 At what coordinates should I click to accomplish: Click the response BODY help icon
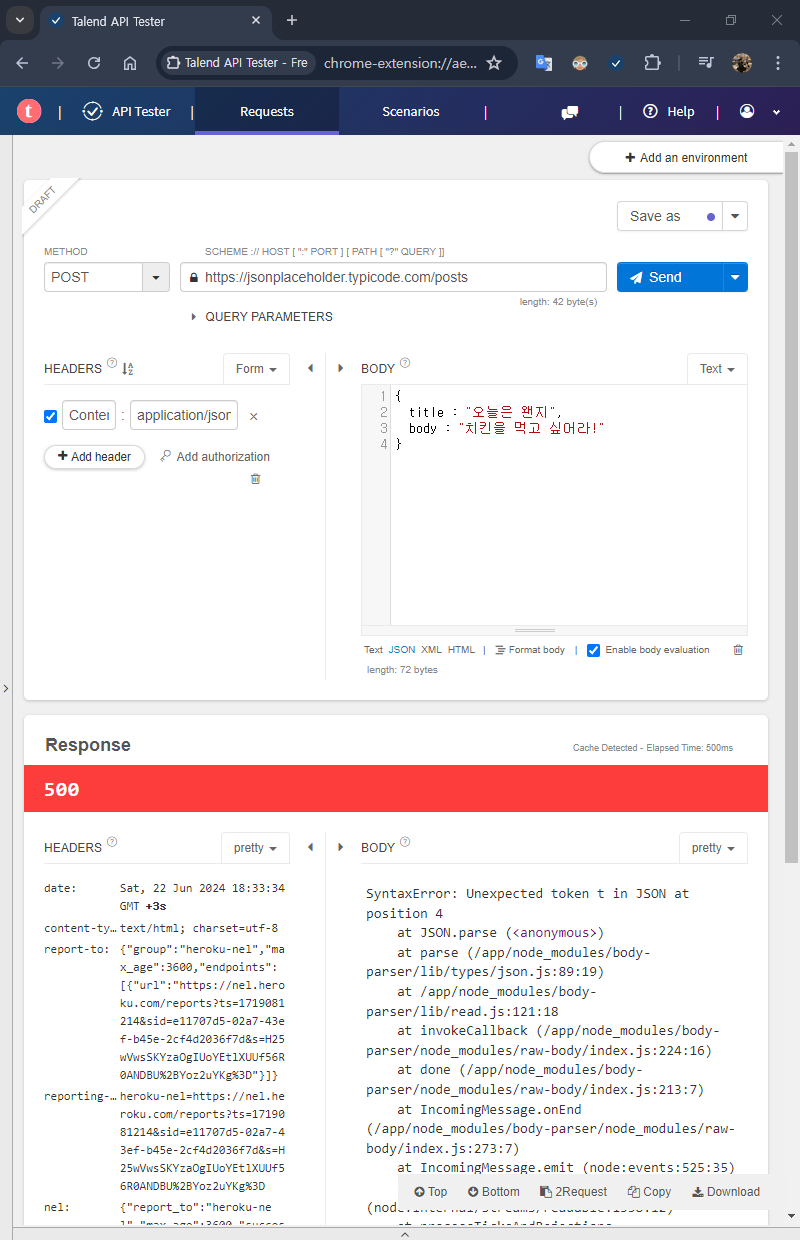pos(405,842)
